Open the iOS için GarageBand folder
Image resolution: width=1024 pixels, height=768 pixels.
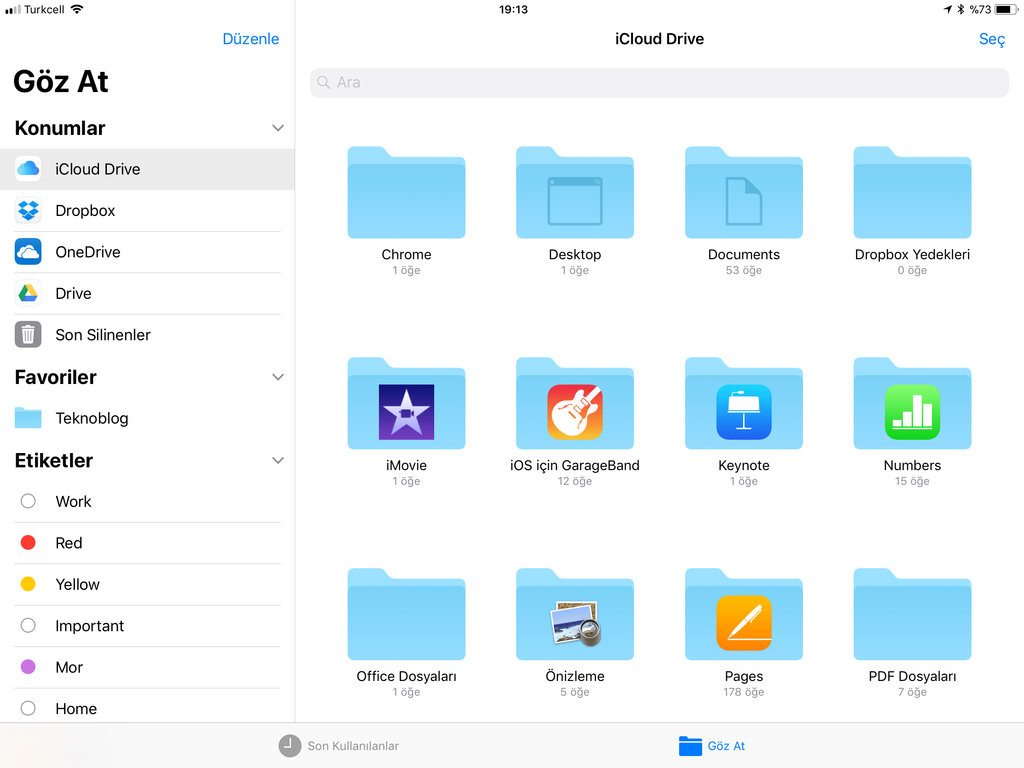tap(575, 404)
